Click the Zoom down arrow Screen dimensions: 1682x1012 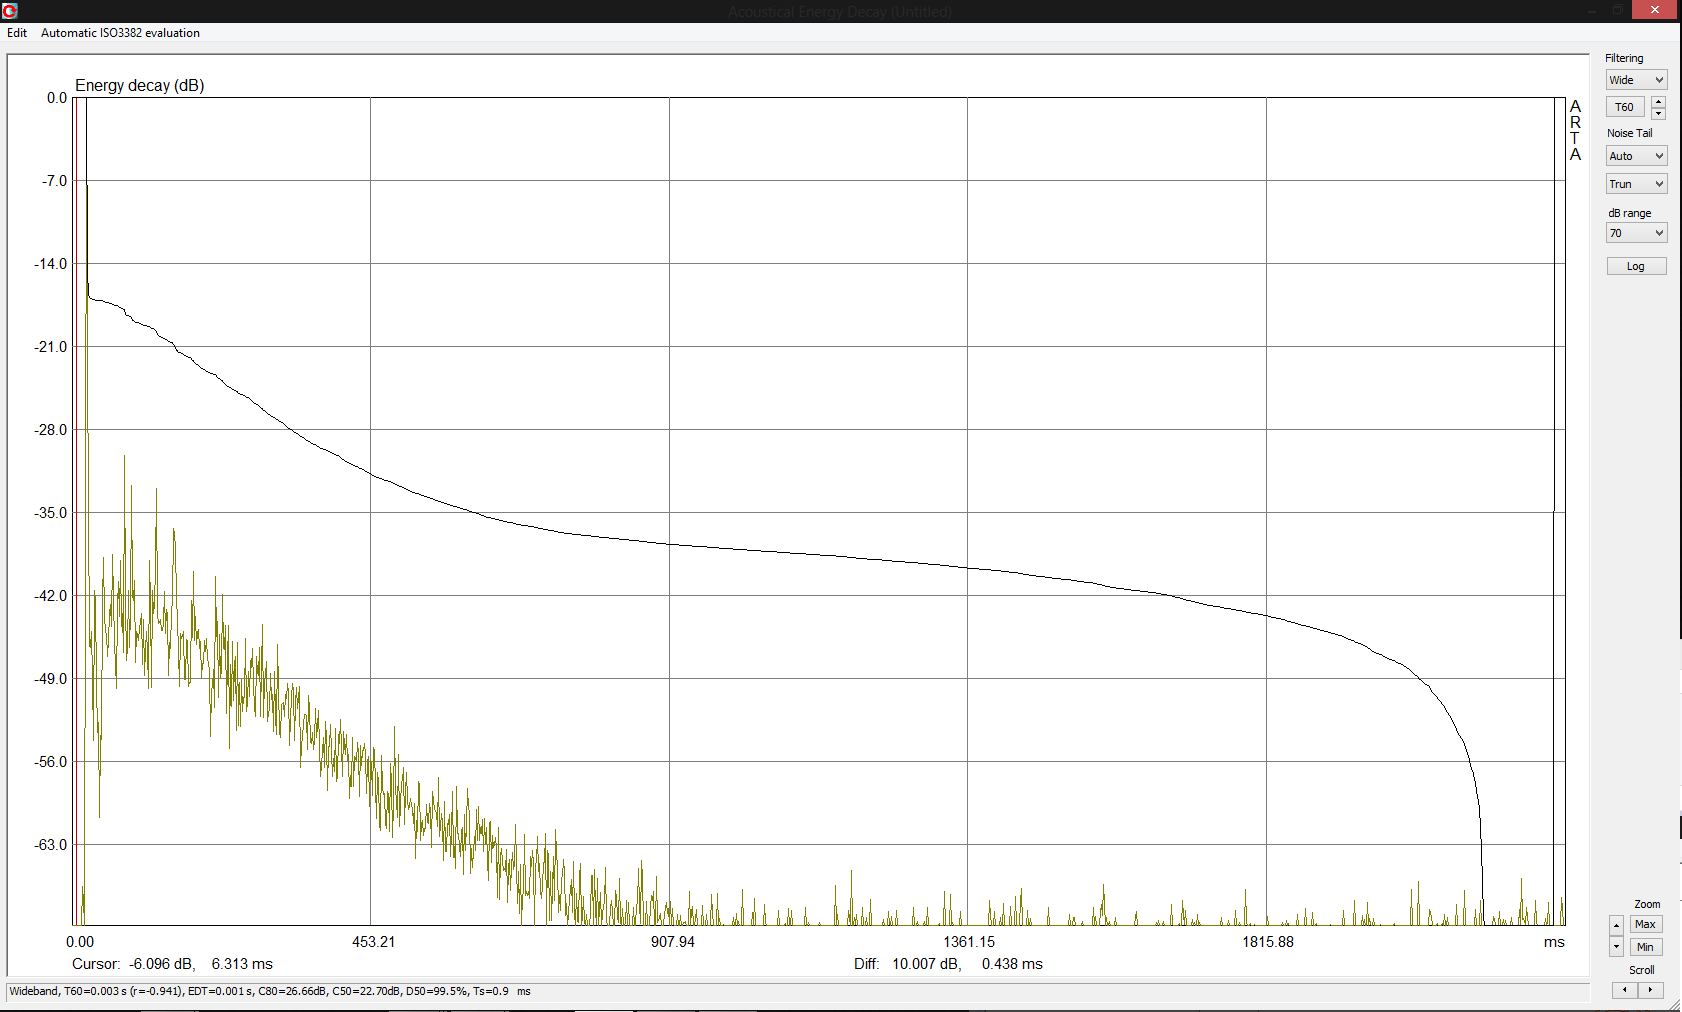(1616, 947)
